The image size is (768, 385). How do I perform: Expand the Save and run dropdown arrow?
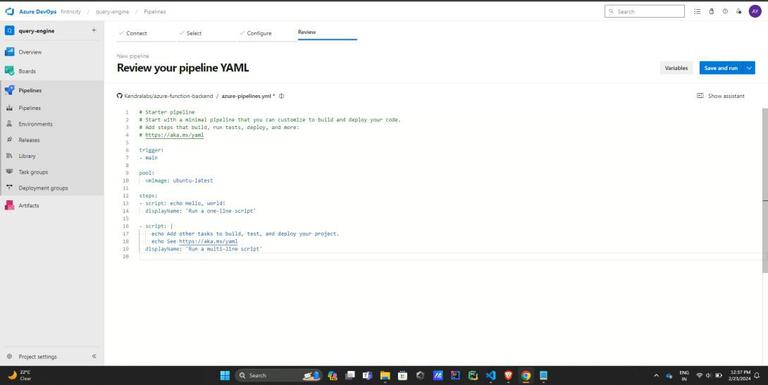[749, 68]
